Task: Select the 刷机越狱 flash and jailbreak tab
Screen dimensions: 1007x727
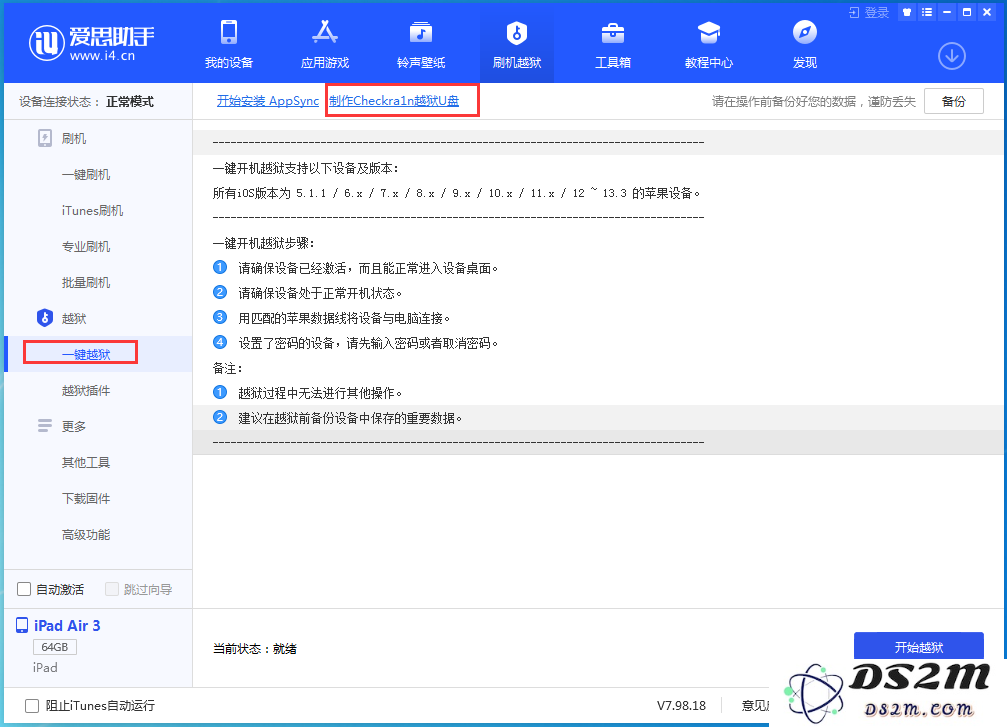Action: tap(516, 44)
